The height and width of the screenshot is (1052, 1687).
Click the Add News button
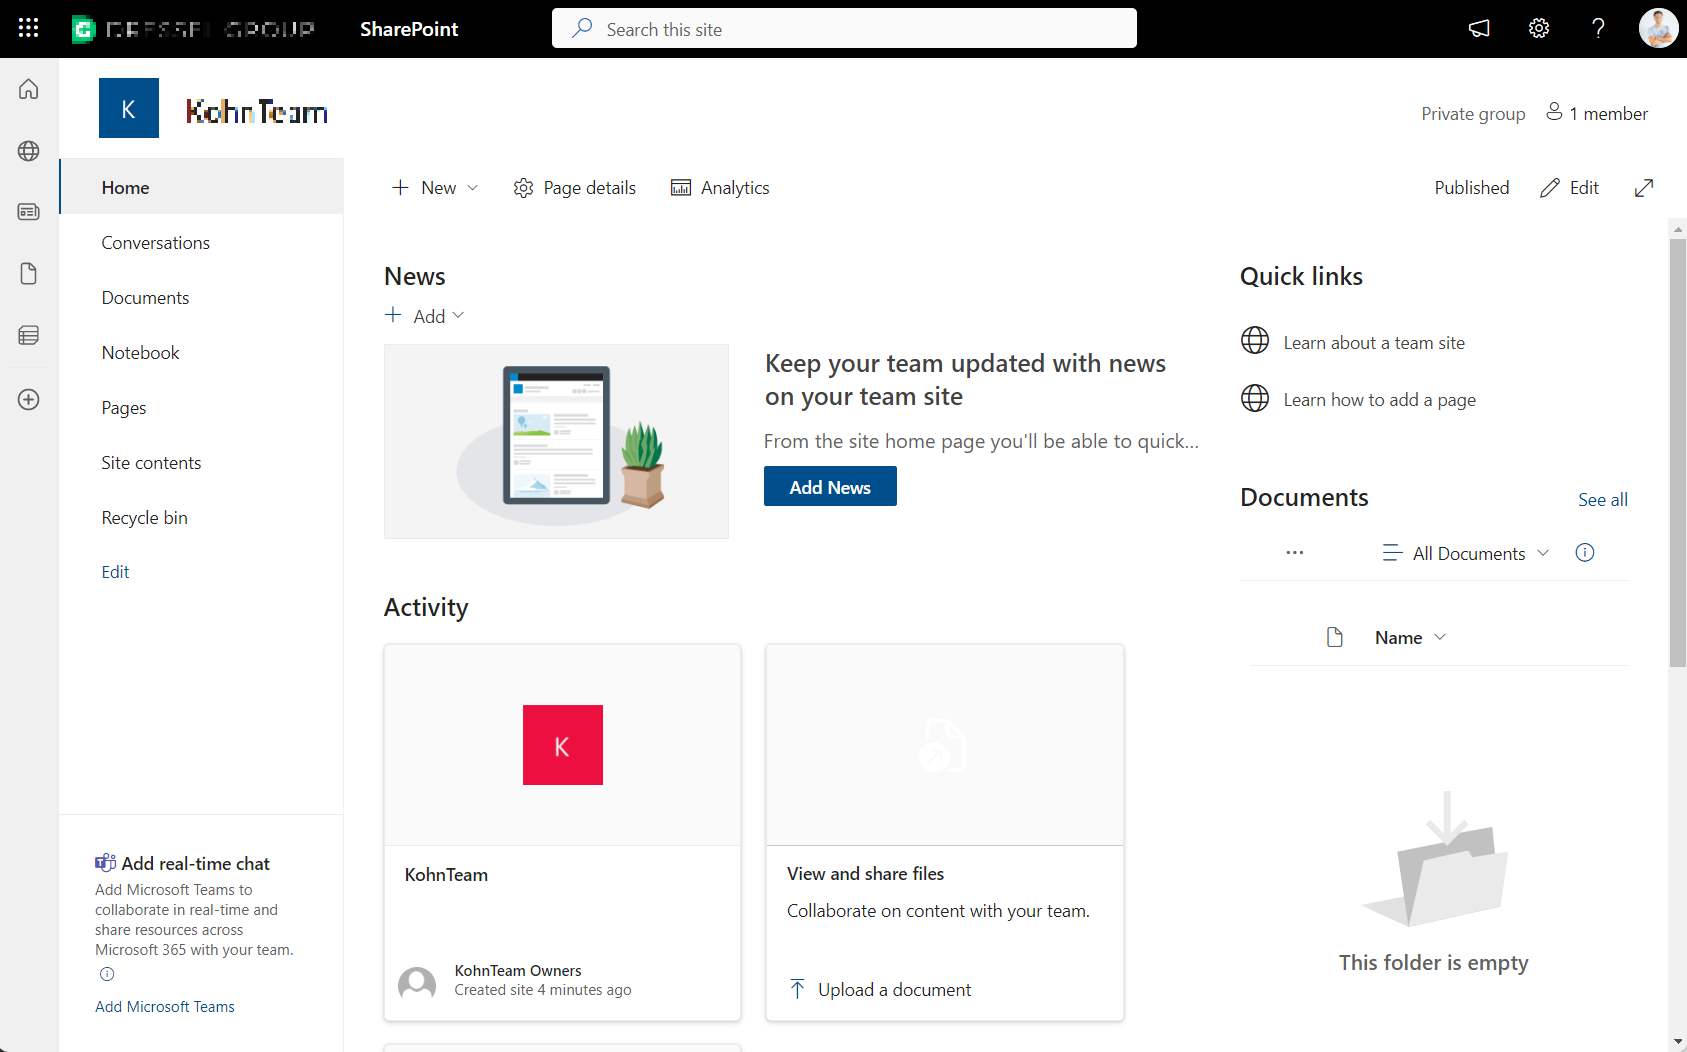pos(829,486)
